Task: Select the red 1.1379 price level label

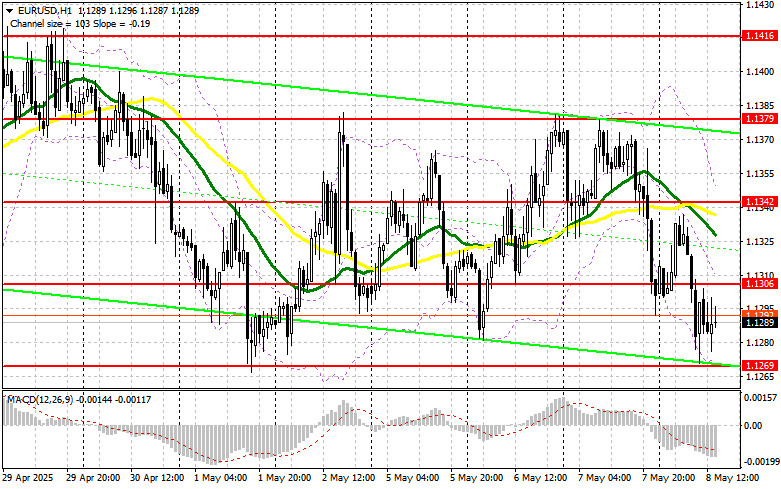Action: coord(759,119)
